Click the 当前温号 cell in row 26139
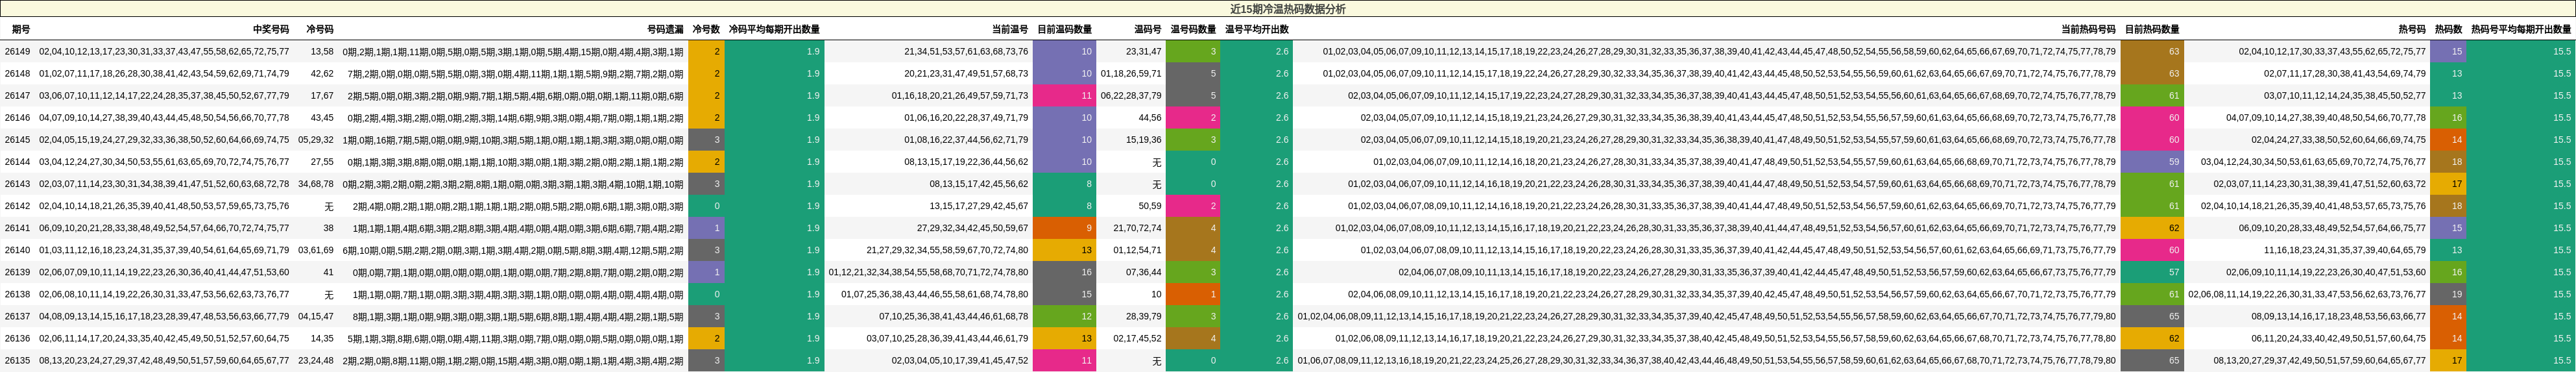Image resolution: width=2576 pixels, height=372 pixels. pyautogui.click(x=928, y=272)
